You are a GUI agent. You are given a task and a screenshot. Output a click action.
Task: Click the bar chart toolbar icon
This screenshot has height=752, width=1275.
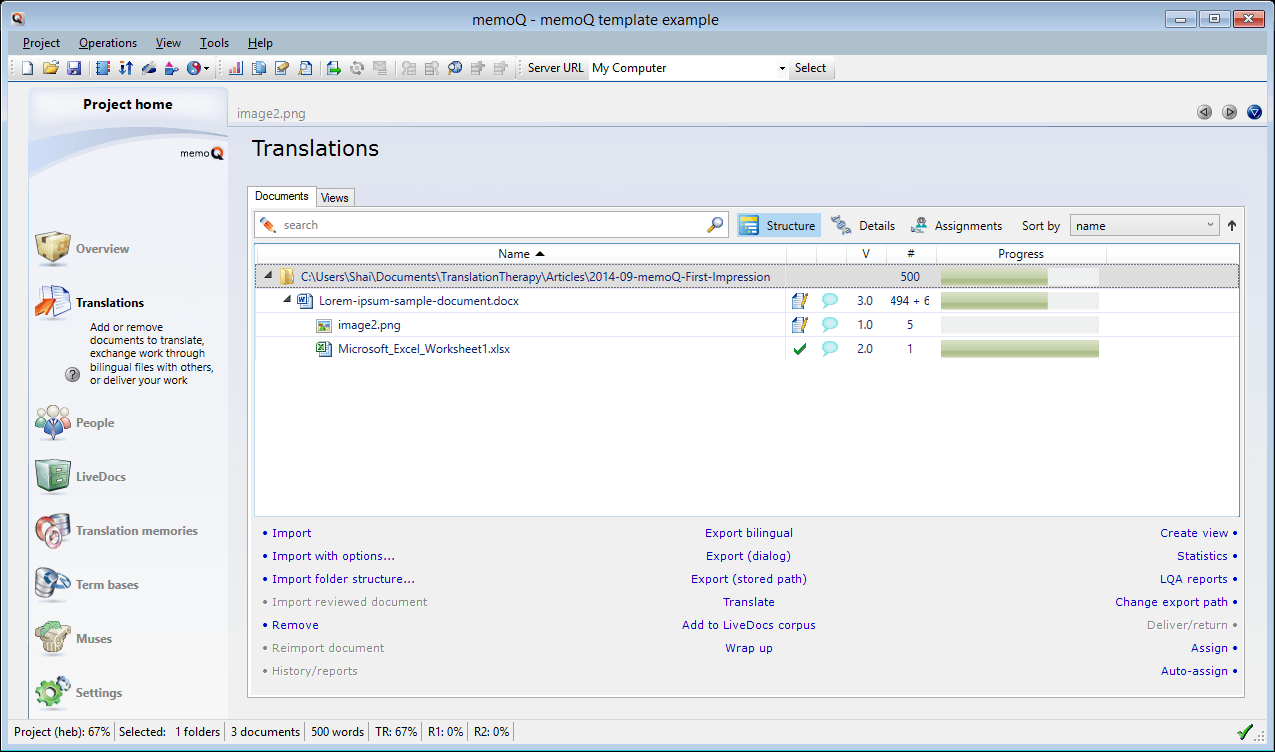[236, 68]
